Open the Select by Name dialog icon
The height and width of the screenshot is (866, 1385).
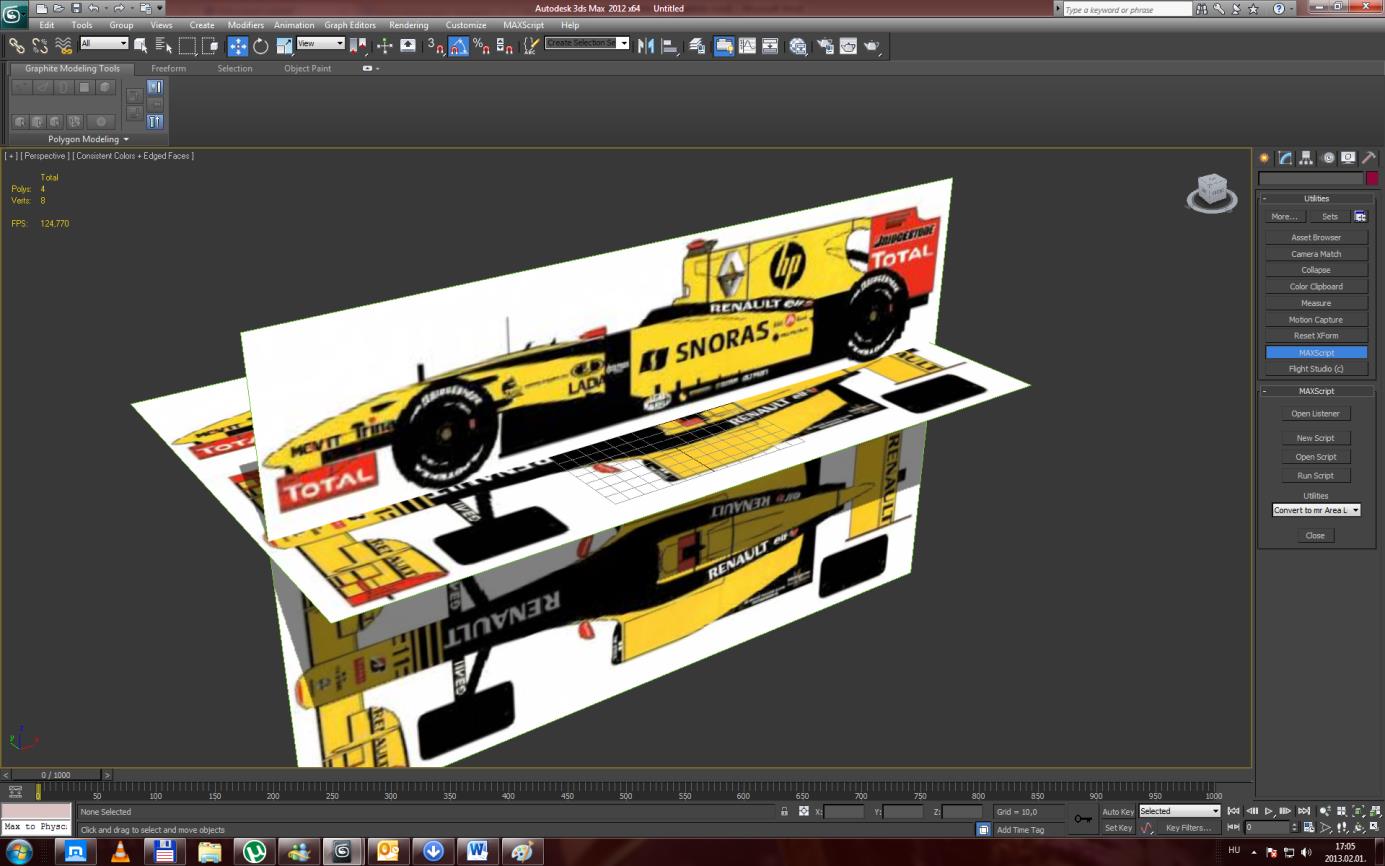(163, 45)
